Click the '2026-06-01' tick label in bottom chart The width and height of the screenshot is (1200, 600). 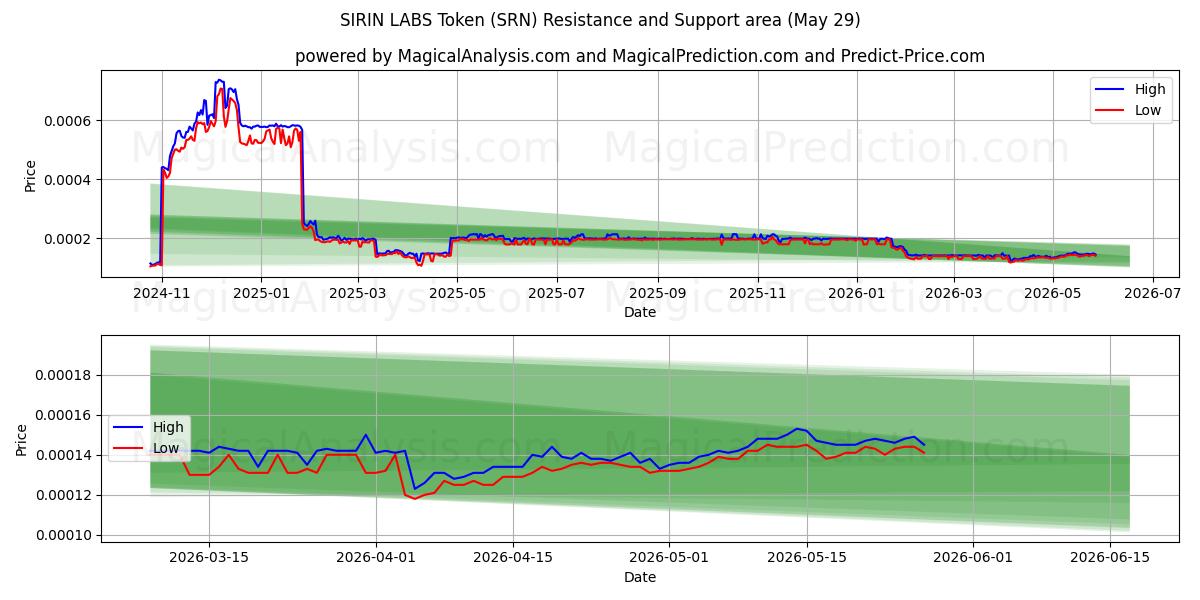[x=974, y=559]
